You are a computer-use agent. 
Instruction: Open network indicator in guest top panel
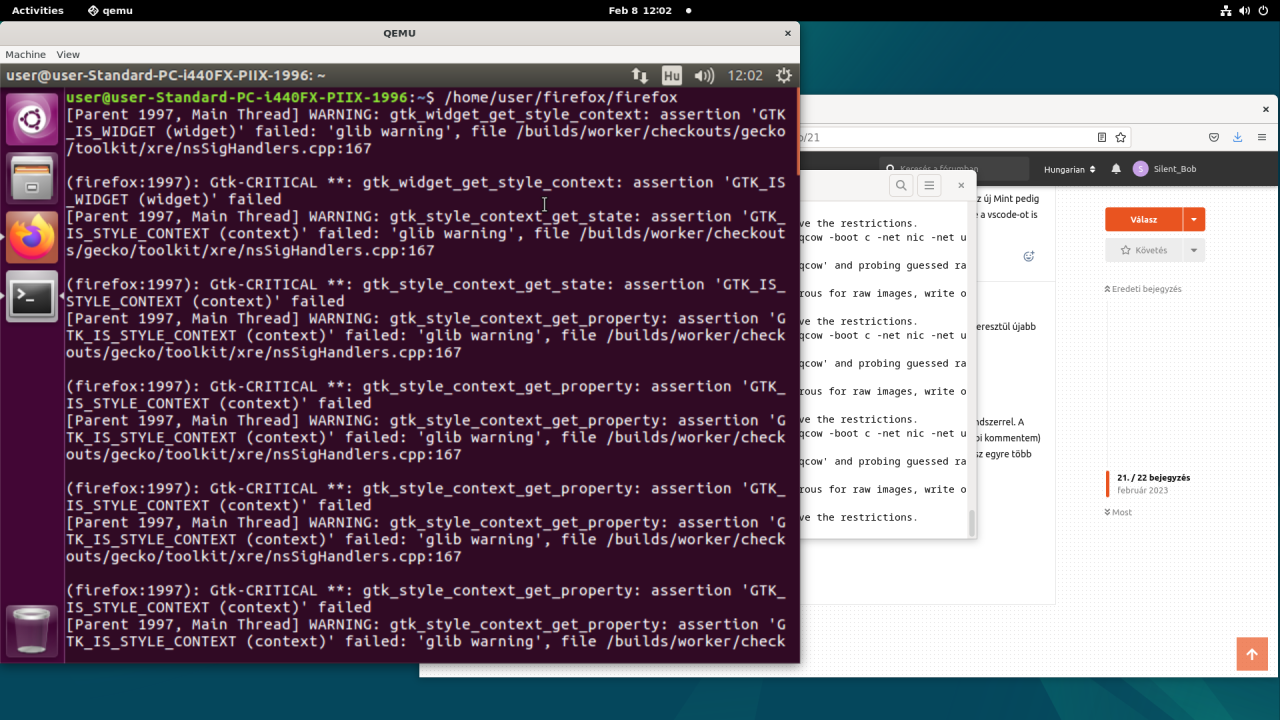[x=640, y=75]
